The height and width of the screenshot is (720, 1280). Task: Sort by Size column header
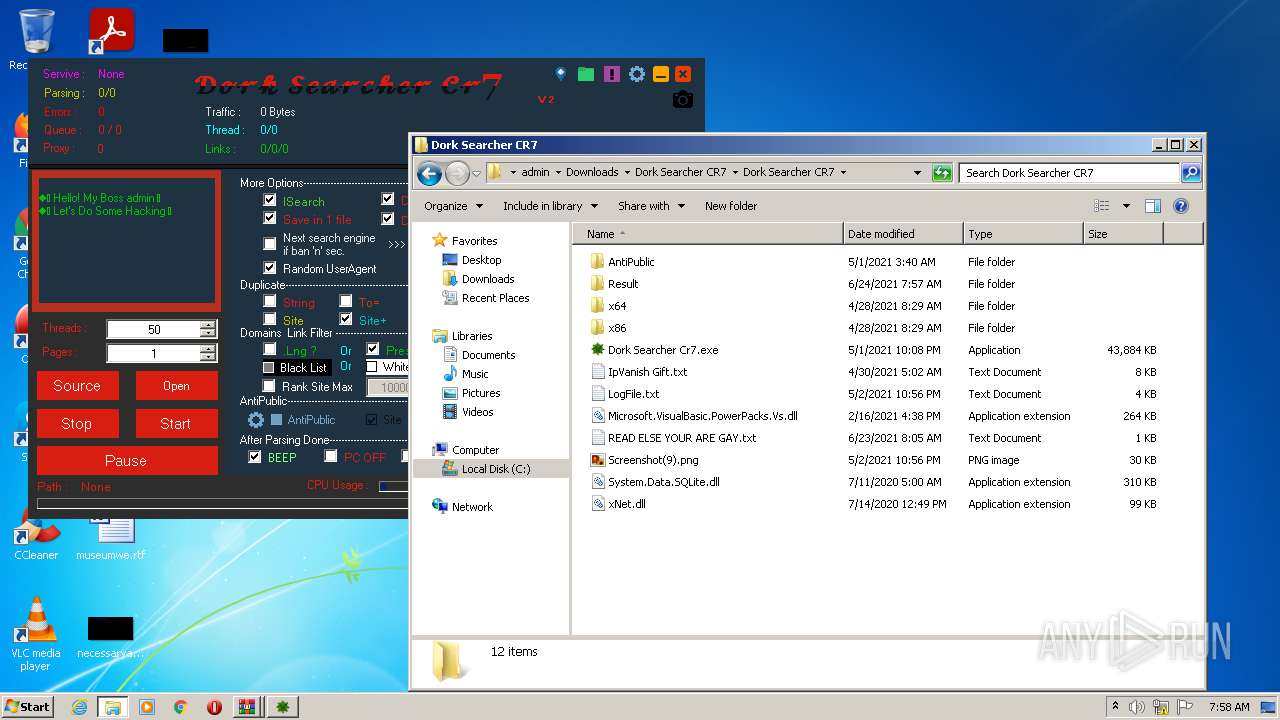coord(1123,234)
